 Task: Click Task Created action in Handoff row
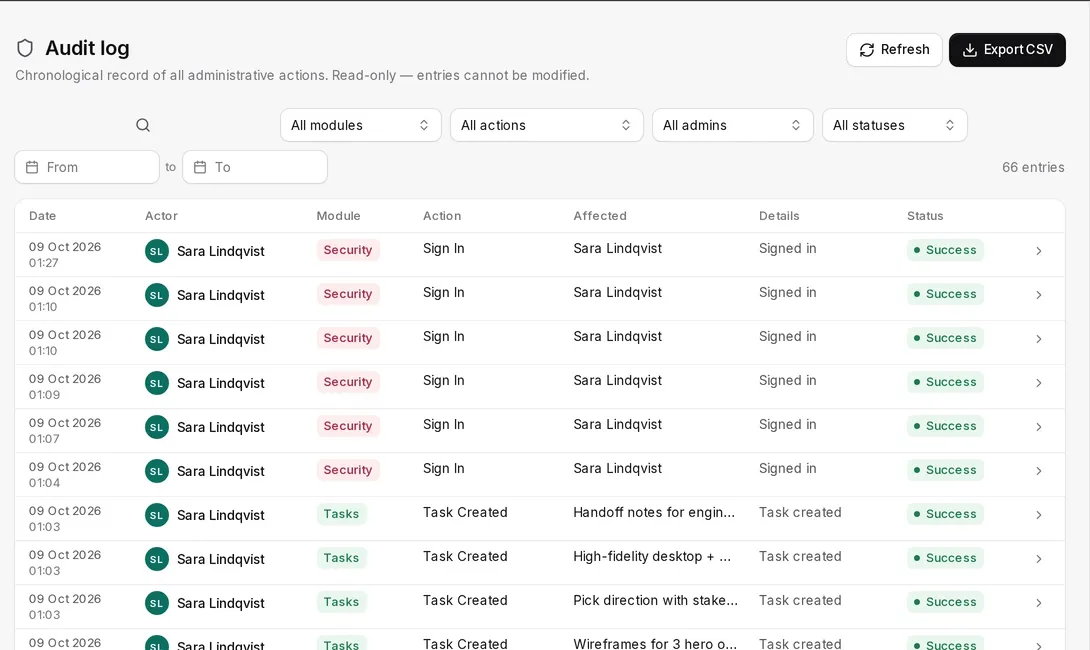click(465, 512)
